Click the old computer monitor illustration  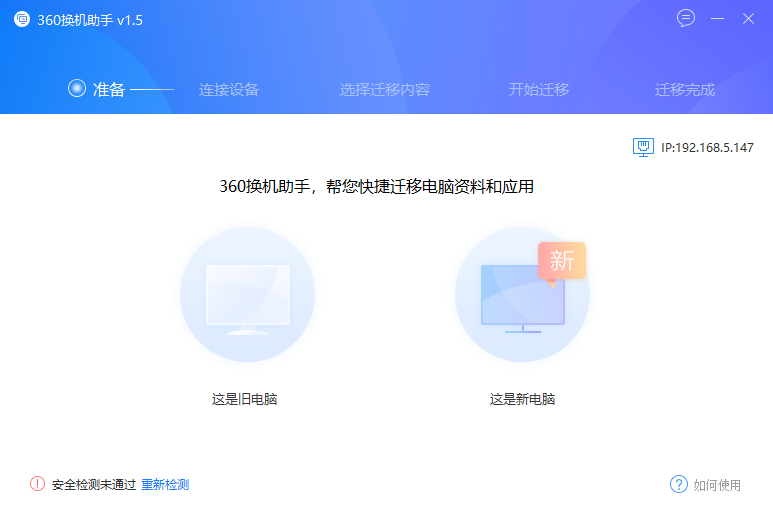tap(247, 296)
